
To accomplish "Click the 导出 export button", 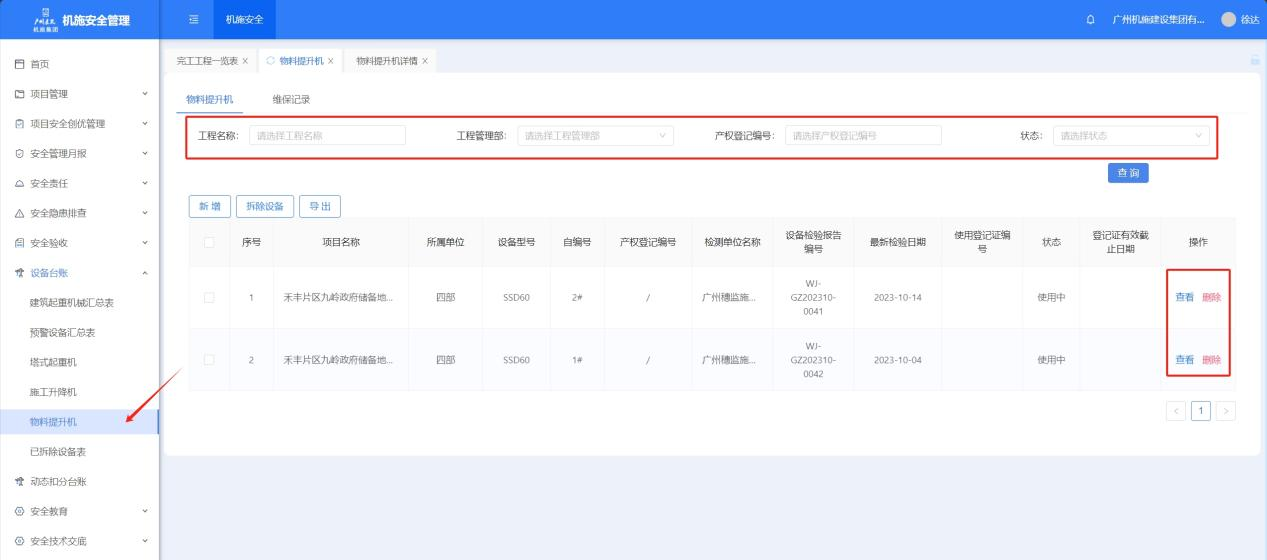I will tap(320, 206).
